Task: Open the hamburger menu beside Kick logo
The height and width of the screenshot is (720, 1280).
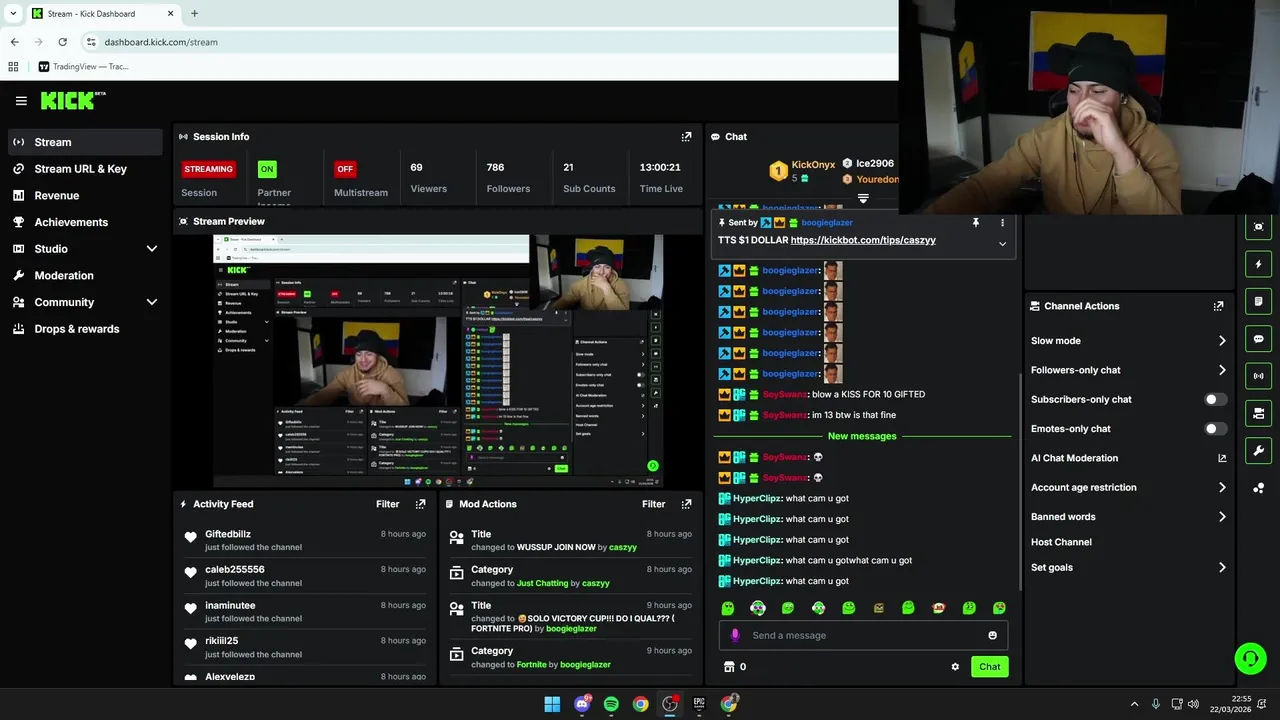Action: pos(21,101)
